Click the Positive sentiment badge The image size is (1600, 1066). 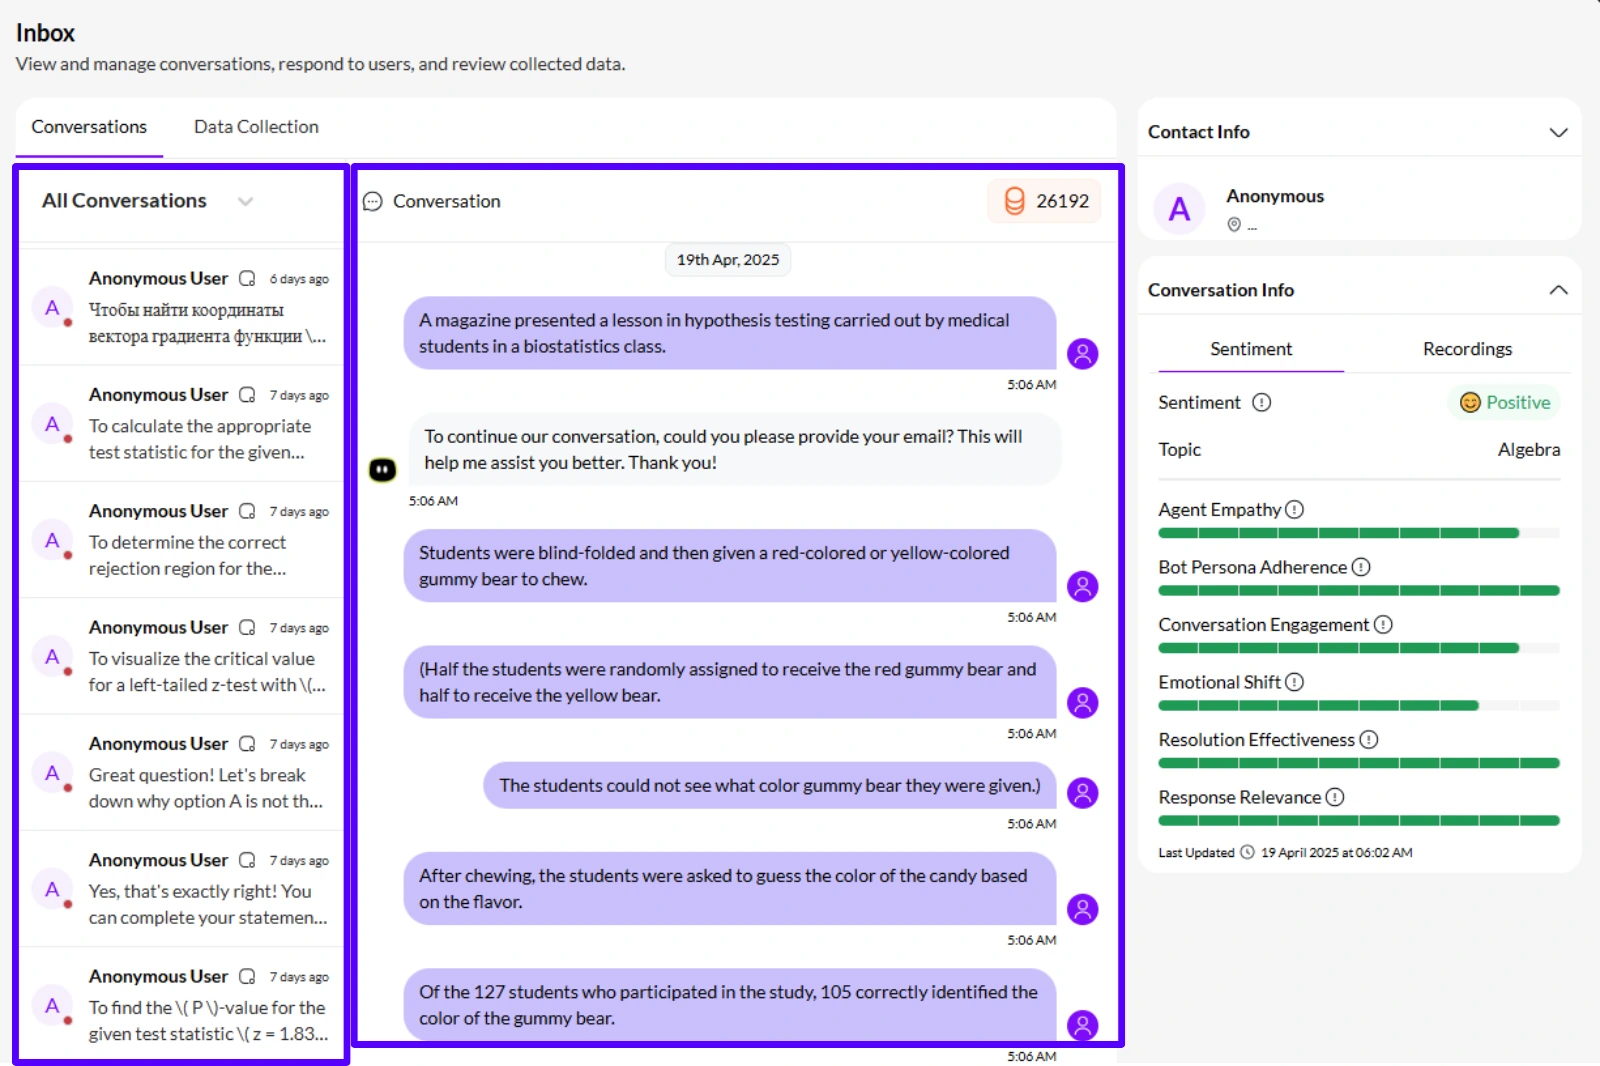click(x=1504, y=402)
